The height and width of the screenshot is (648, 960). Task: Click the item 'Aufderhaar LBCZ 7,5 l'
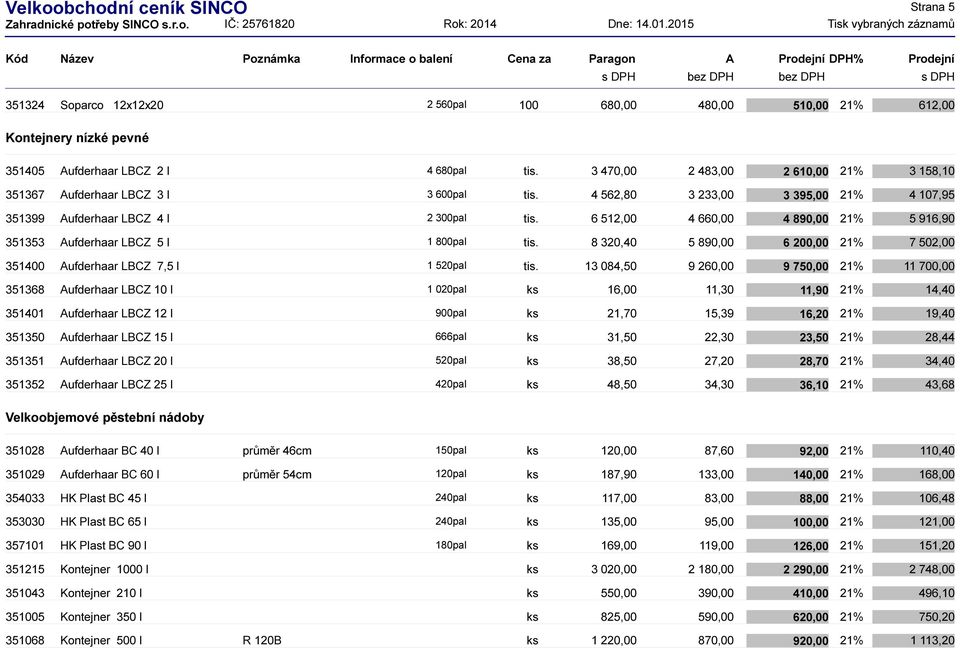pos(119,266)
